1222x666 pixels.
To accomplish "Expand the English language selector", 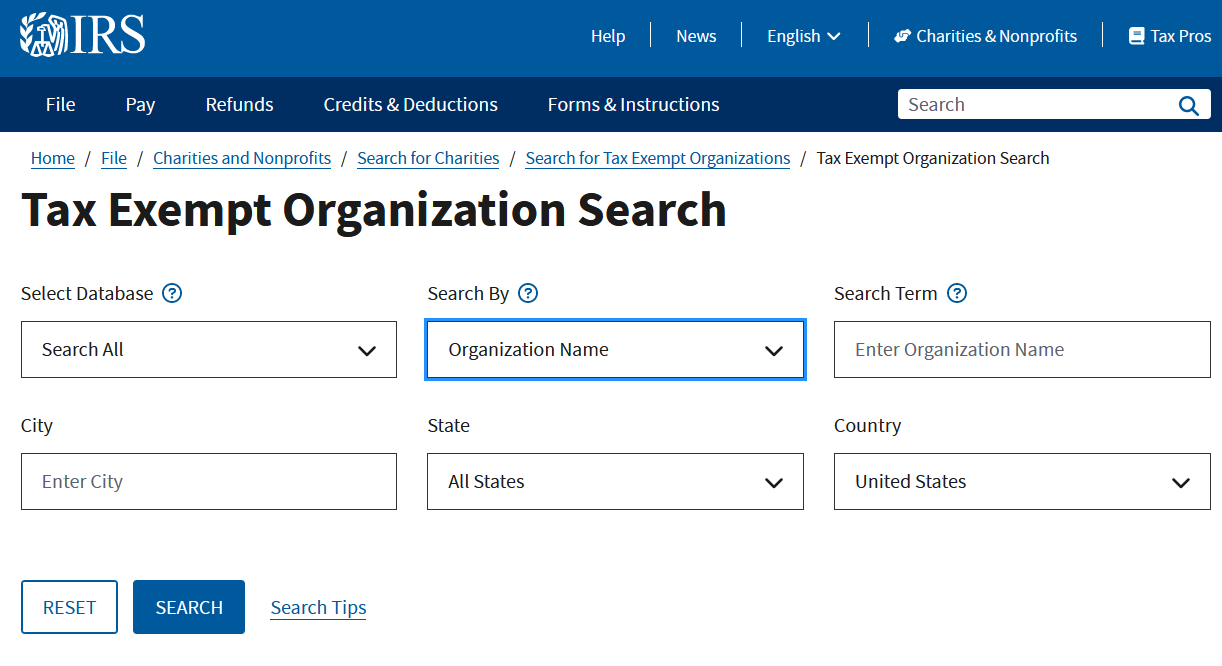I will [803, 36].
